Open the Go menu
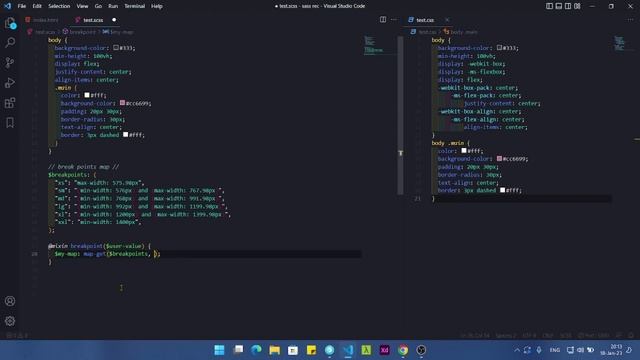Image resolution: width=640 pixels, height=360 pixels. (x=98, y=6)
